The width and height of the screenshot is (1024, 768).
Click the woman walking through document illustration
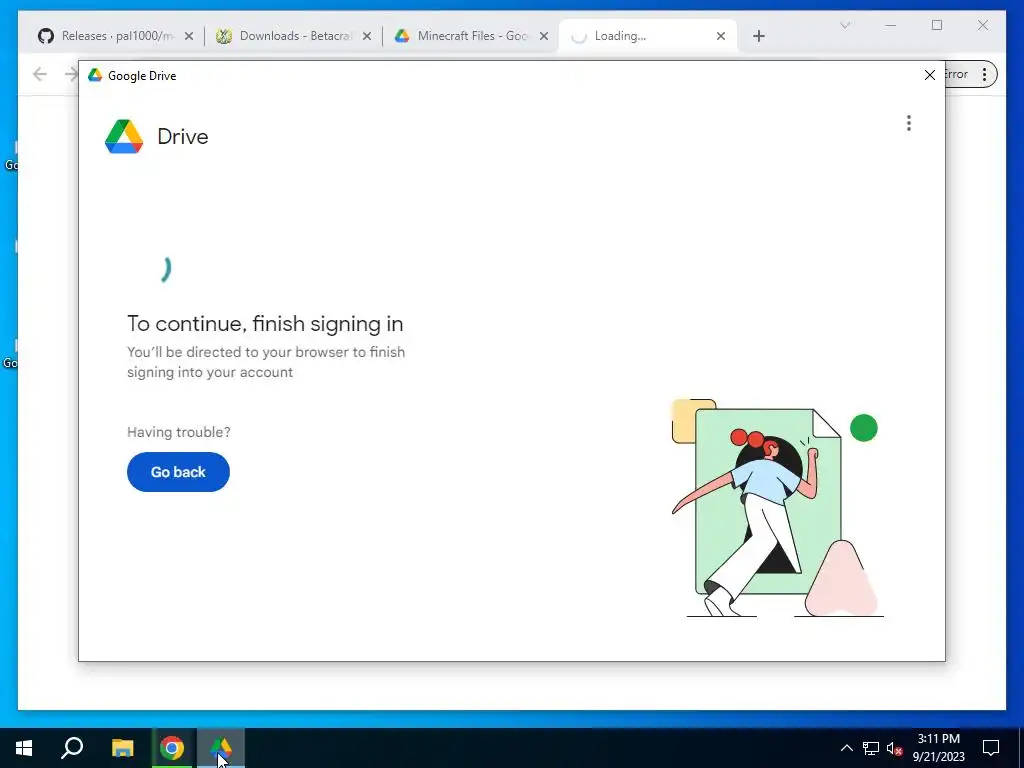[x=776, y=508]
